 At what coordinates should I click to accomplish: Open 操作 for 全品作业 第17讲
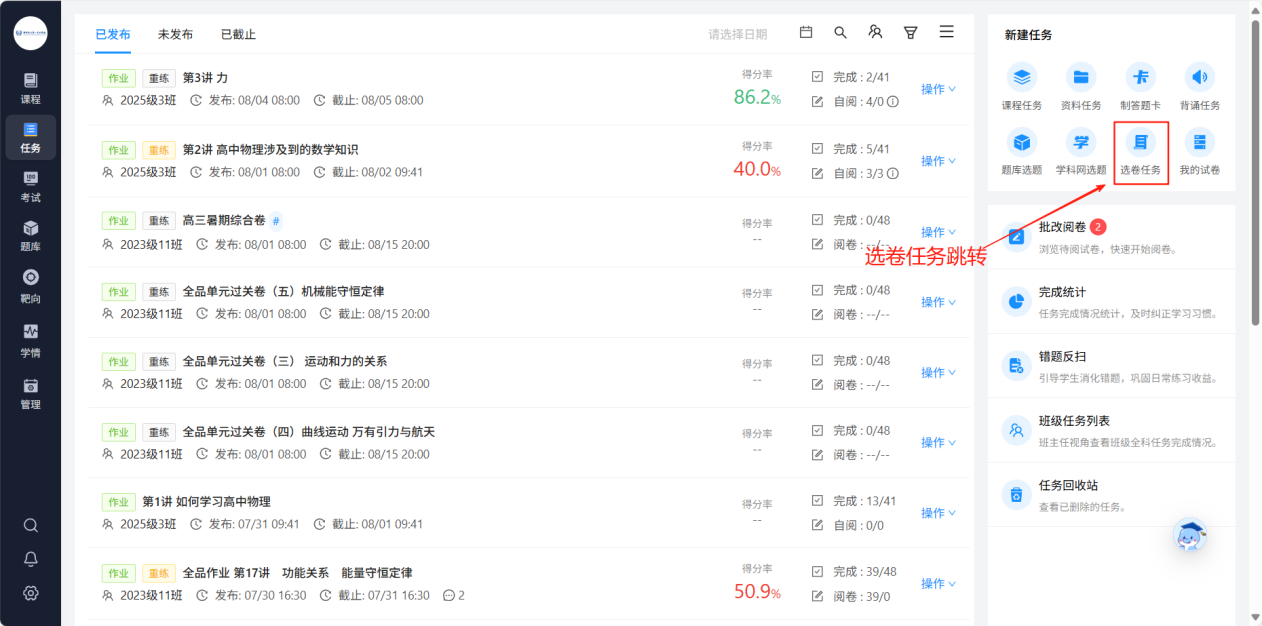tap(938, 584)
